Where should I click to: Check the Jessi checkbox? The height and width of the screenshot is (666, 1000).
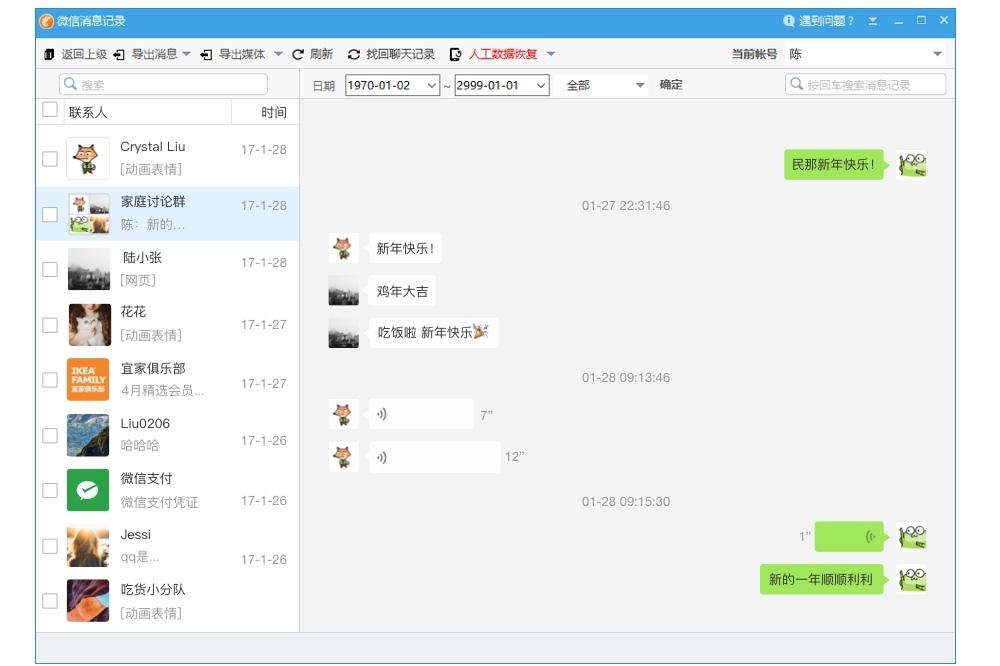pyautogui.click(x=50, y=546)
